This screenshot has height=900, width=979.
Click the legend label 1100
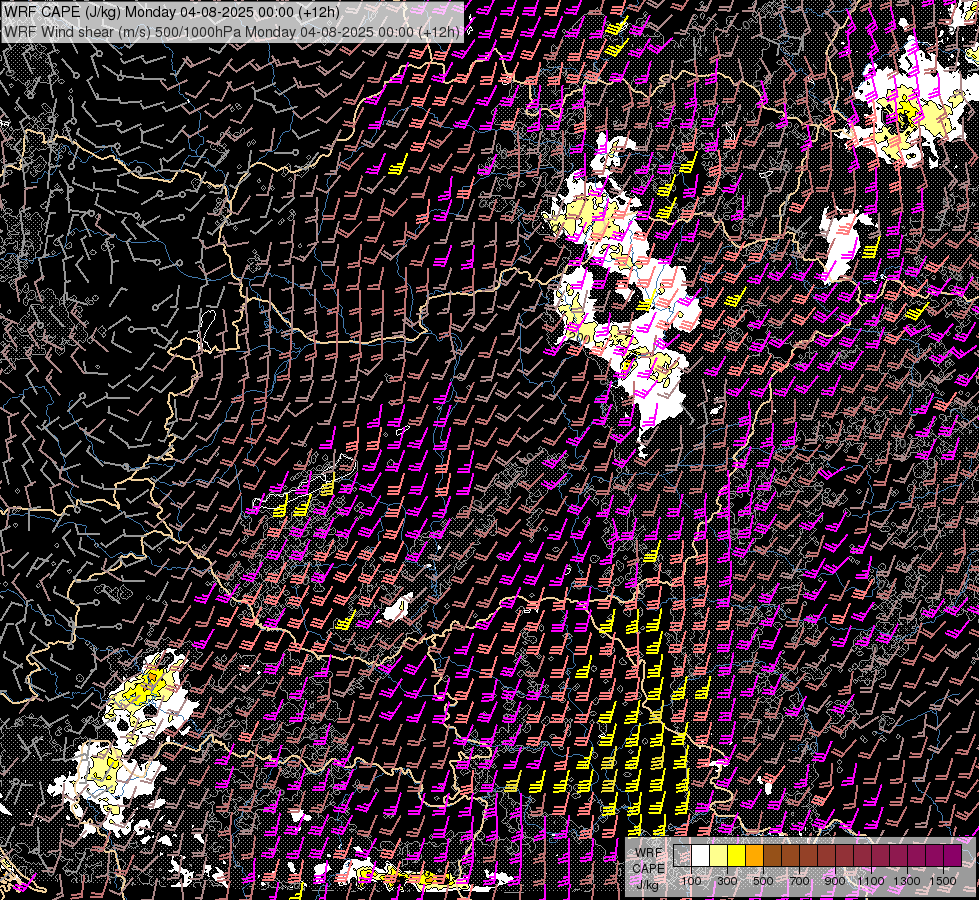pos(870,881)
